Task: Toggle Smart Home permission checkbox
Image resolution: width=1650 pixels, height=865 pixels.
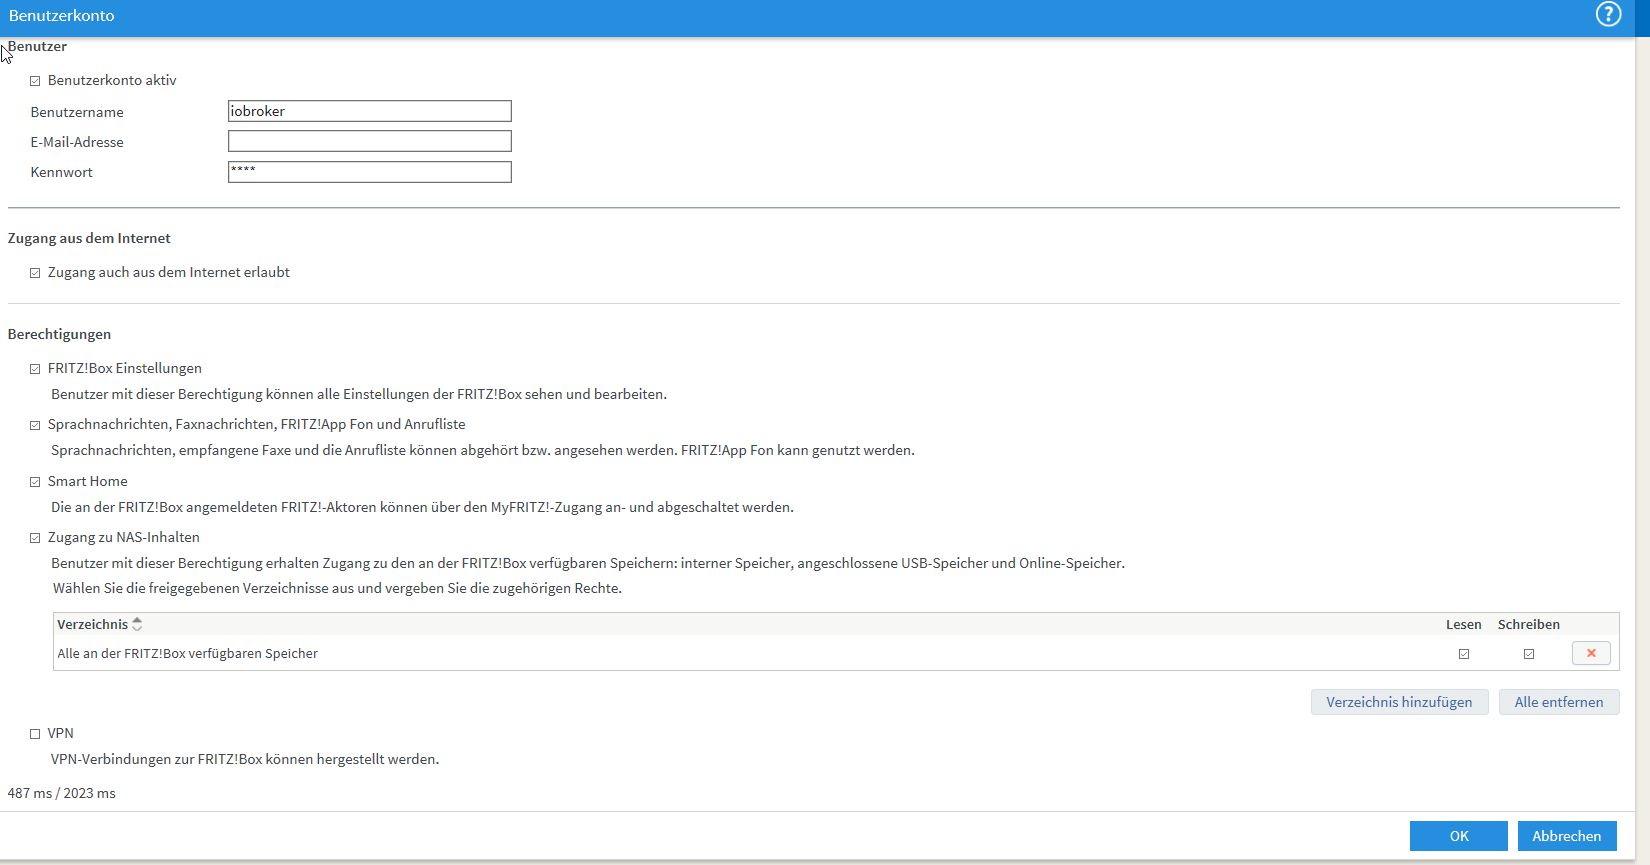Action: coord(35,482)
